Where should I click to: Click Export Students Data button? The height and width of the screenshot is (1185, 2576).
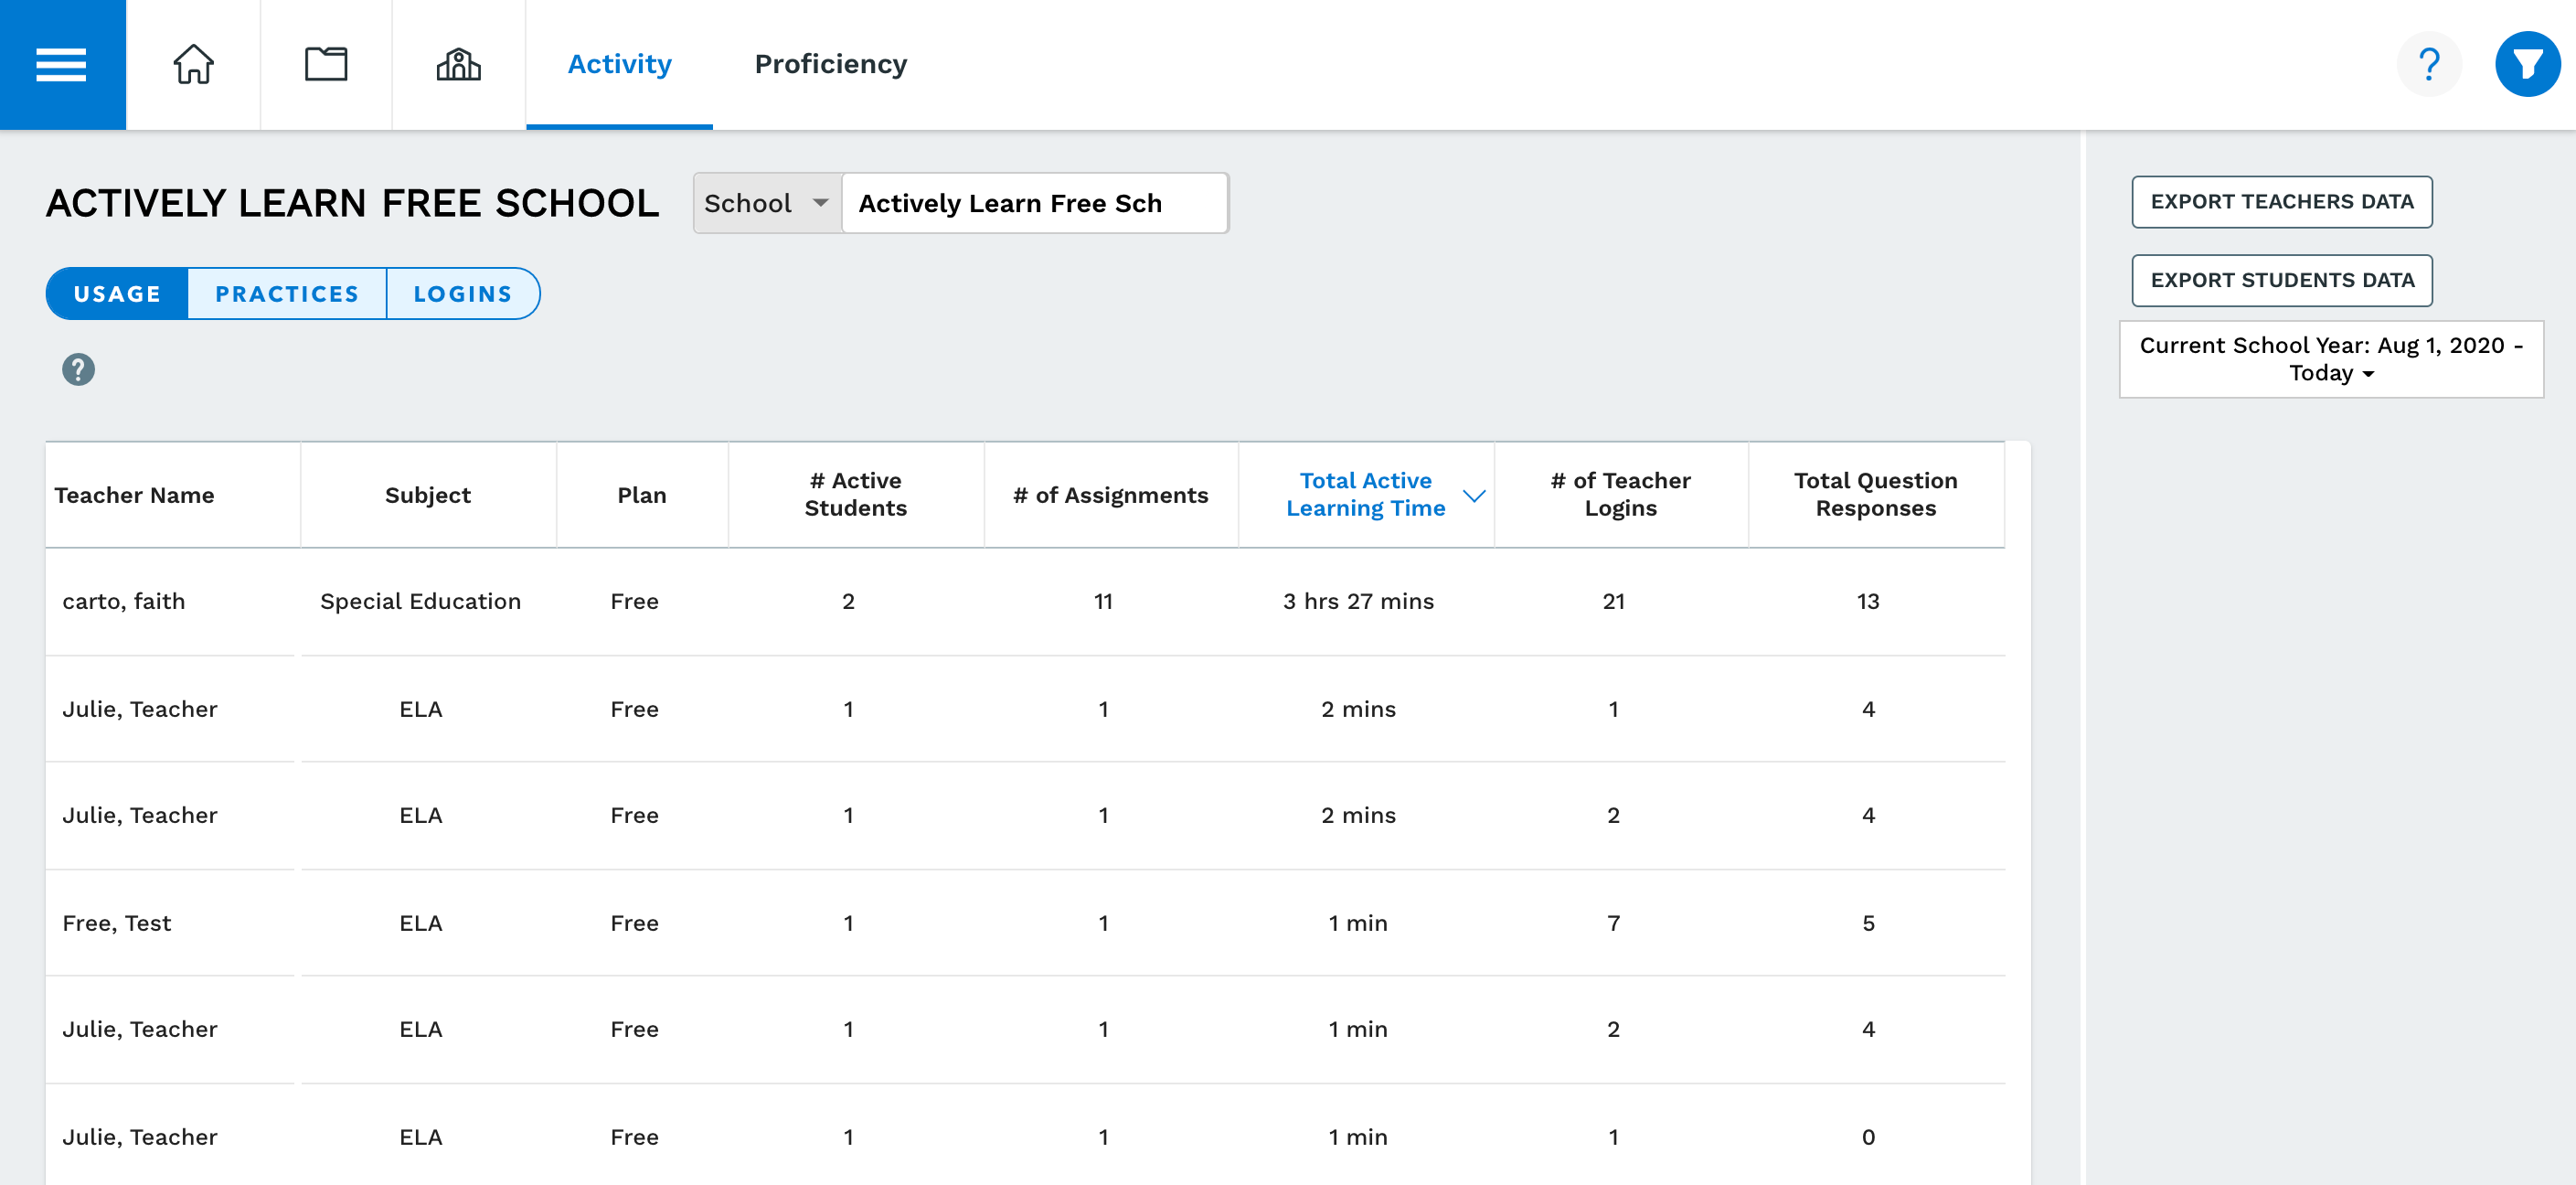(x=2282, y=281)
